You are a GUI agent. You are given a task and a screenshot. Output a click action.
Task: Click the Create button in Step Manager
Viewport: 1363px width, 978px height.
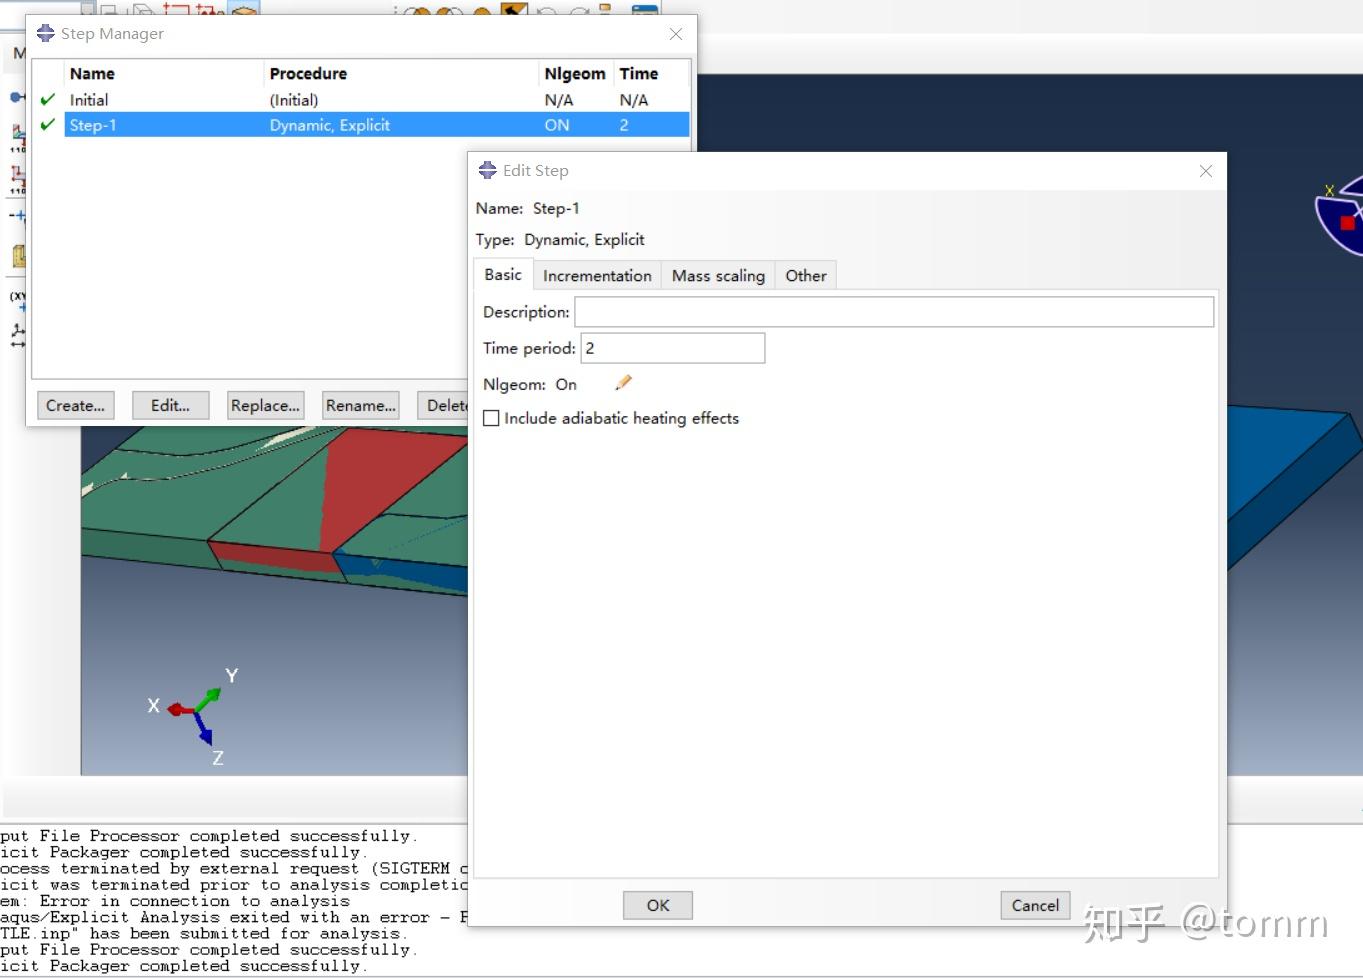pyautogui.click(x=75, y=405)
